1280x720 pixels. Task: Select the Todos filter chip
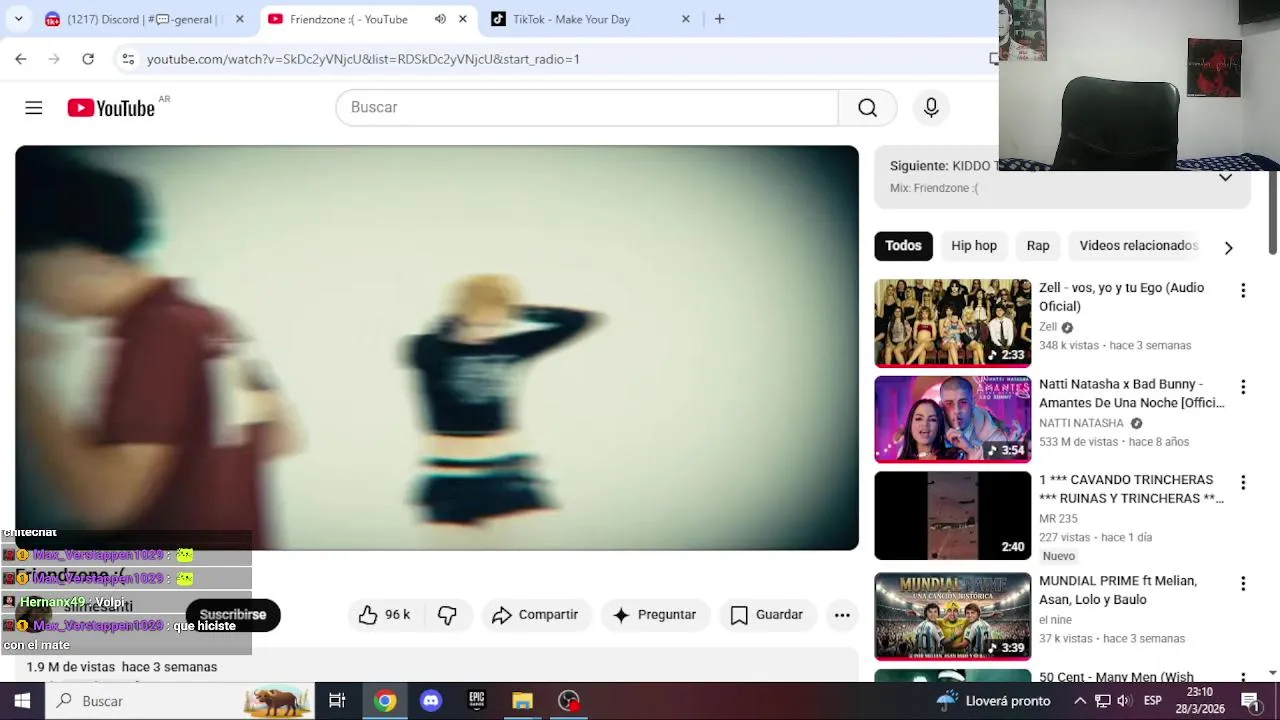click(903, 246)
